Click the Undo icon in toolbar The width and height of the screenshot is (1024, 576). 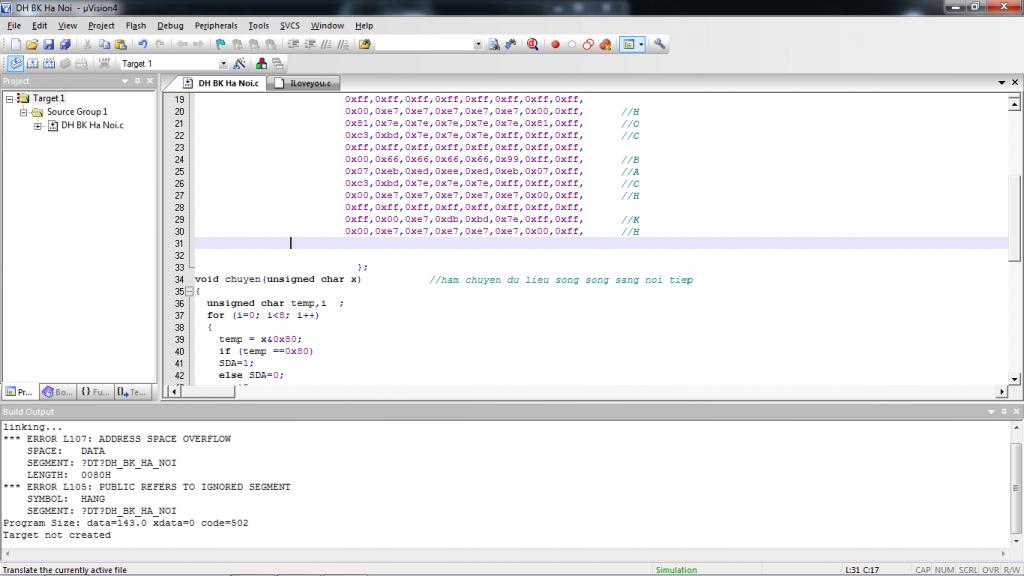coord(143,44)
